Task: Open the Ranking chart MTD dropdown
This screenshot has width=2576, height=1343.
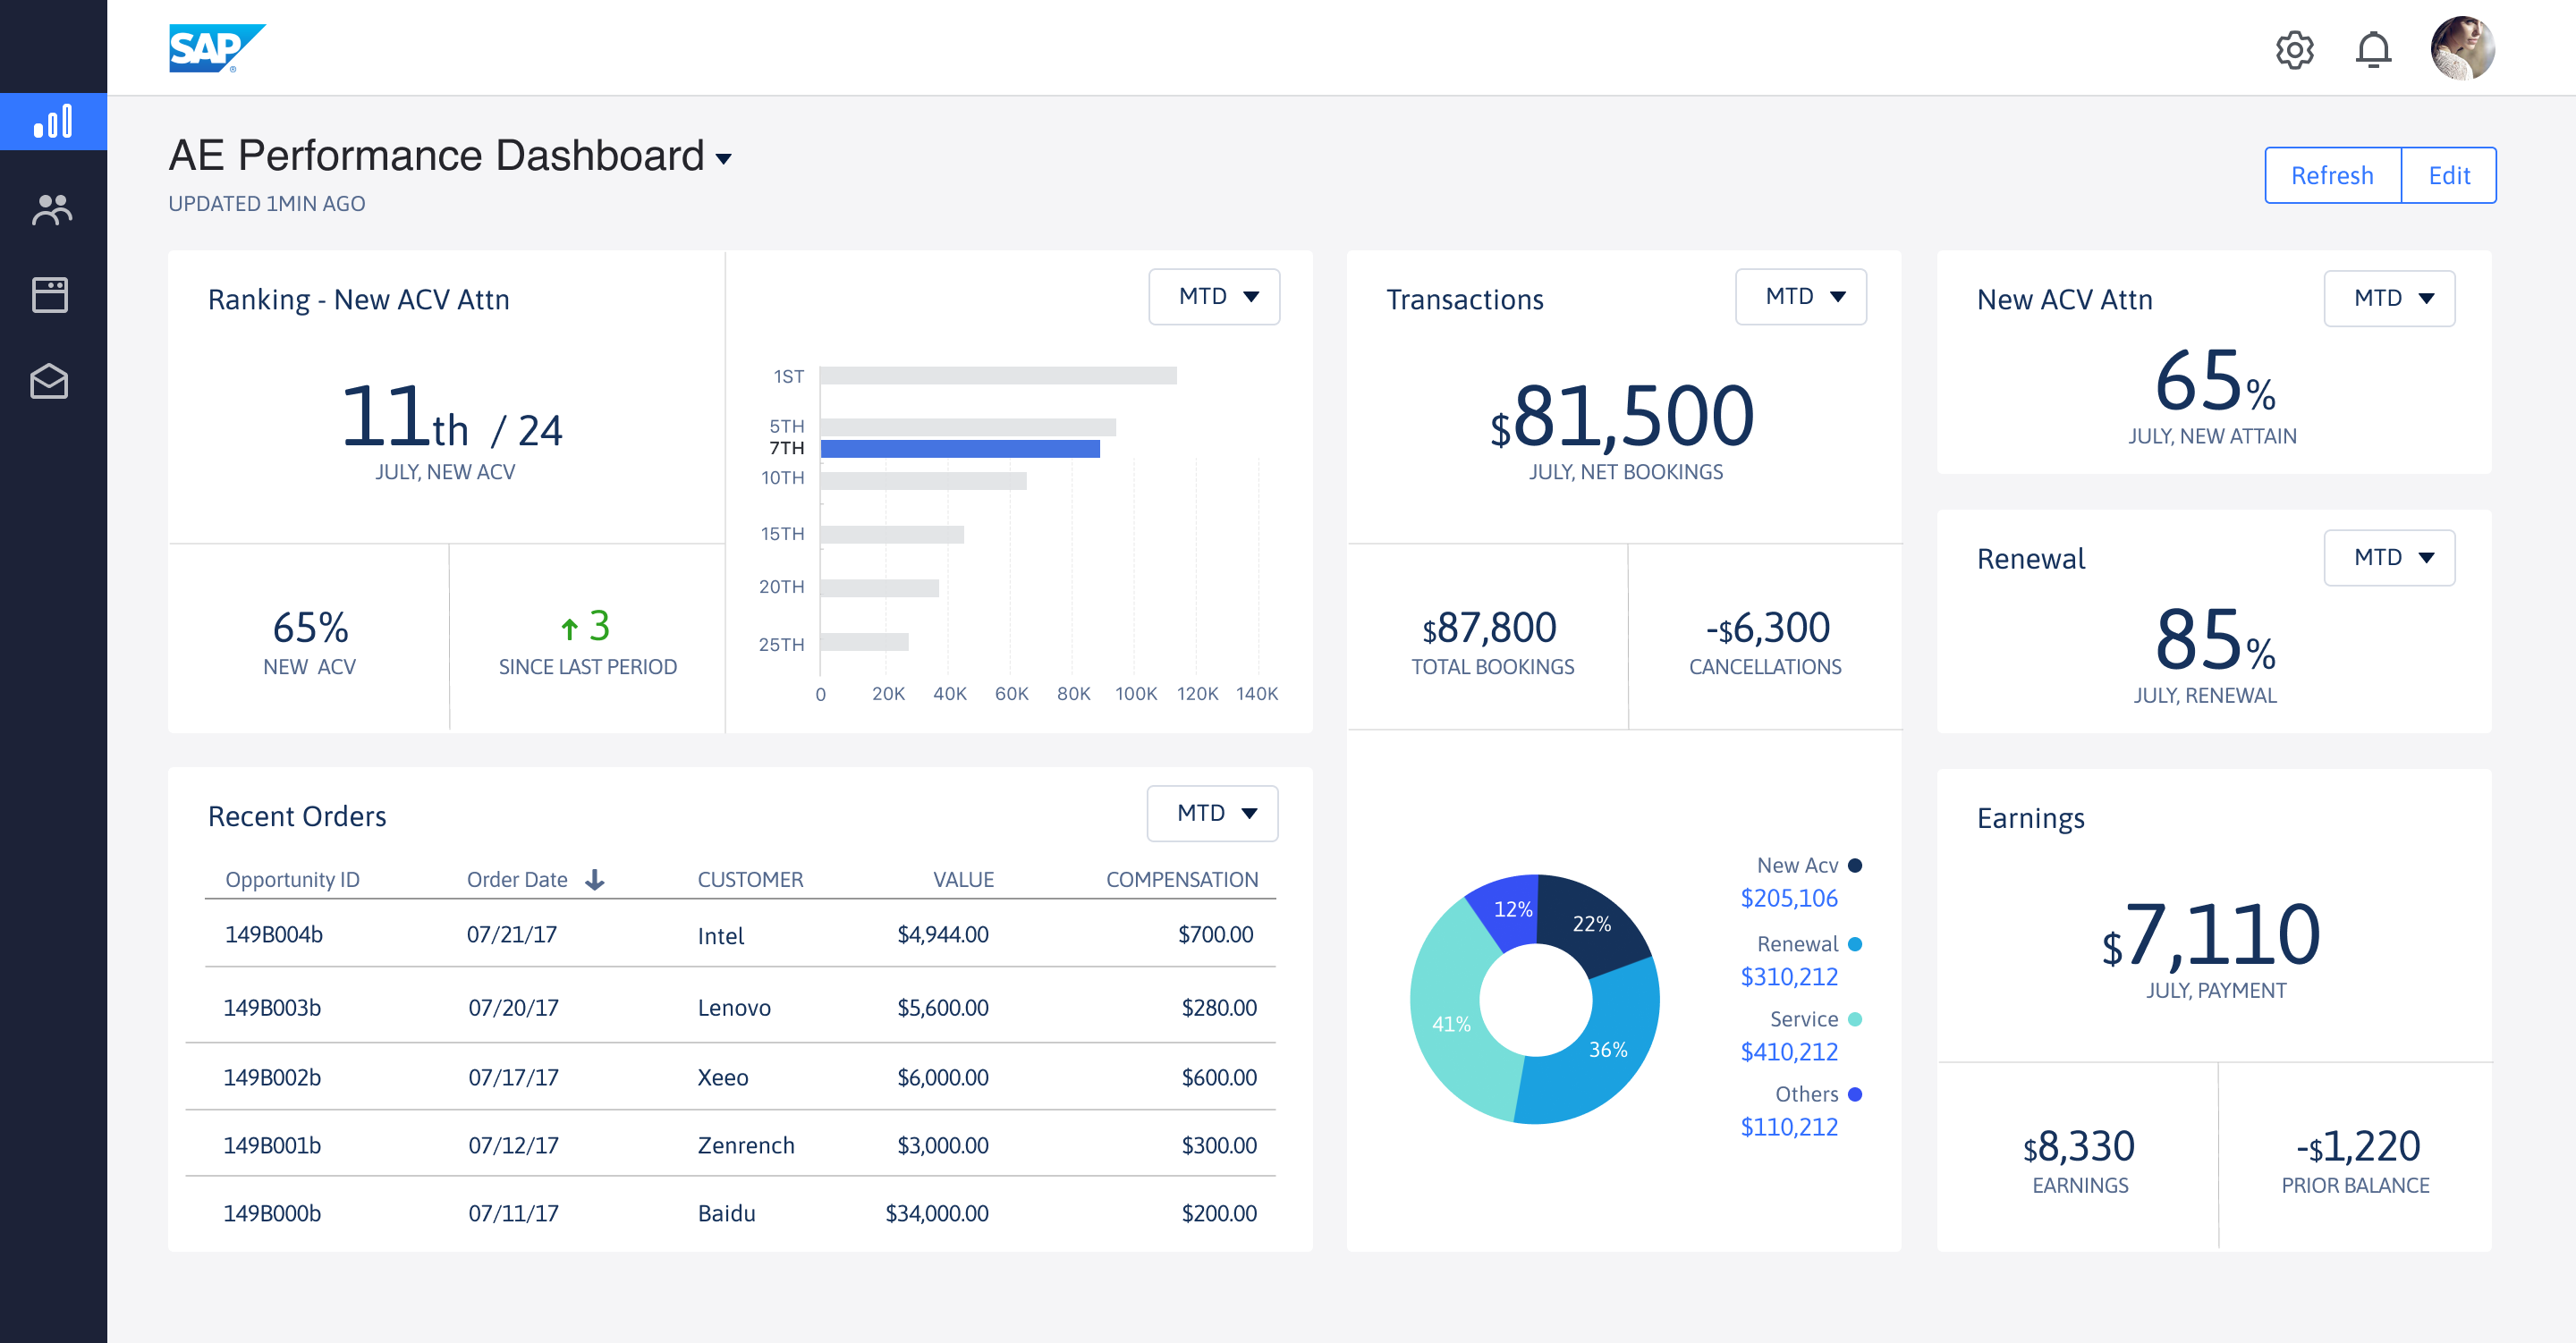Action: coord(1214,297)
